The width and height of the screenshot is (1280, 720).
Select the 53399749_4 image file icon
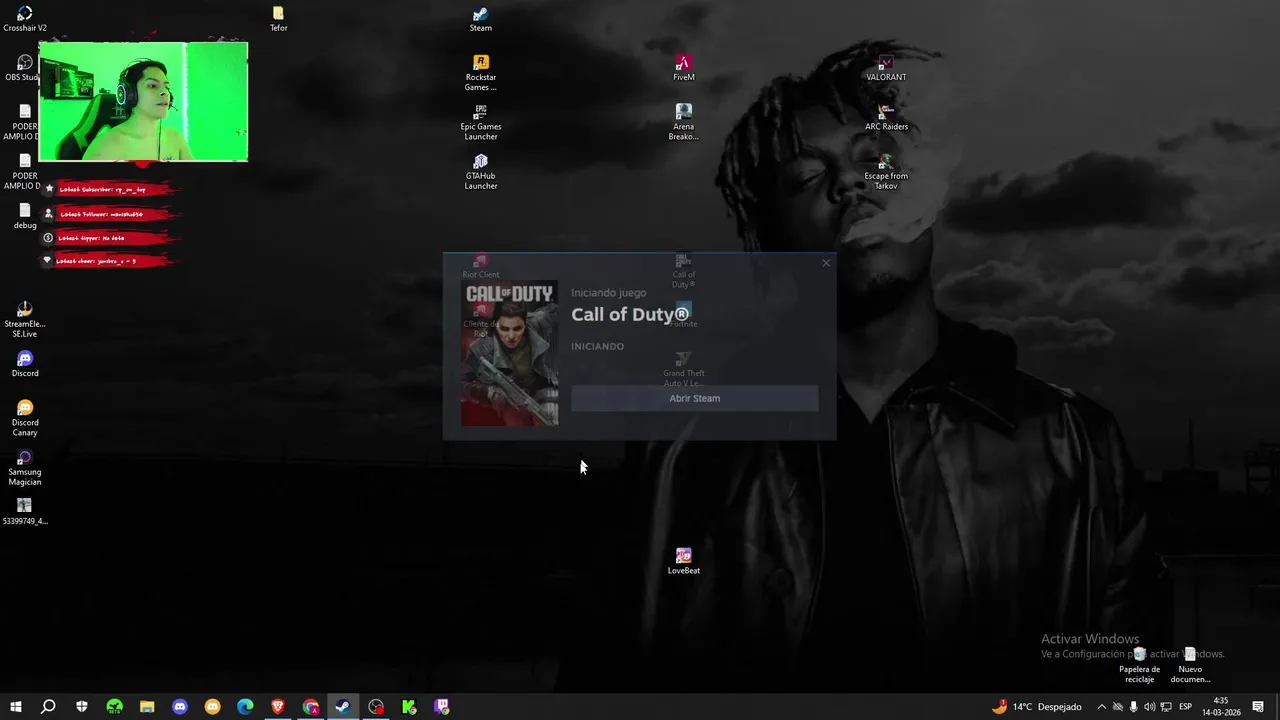pyautogui.click(x=25, y=512)
